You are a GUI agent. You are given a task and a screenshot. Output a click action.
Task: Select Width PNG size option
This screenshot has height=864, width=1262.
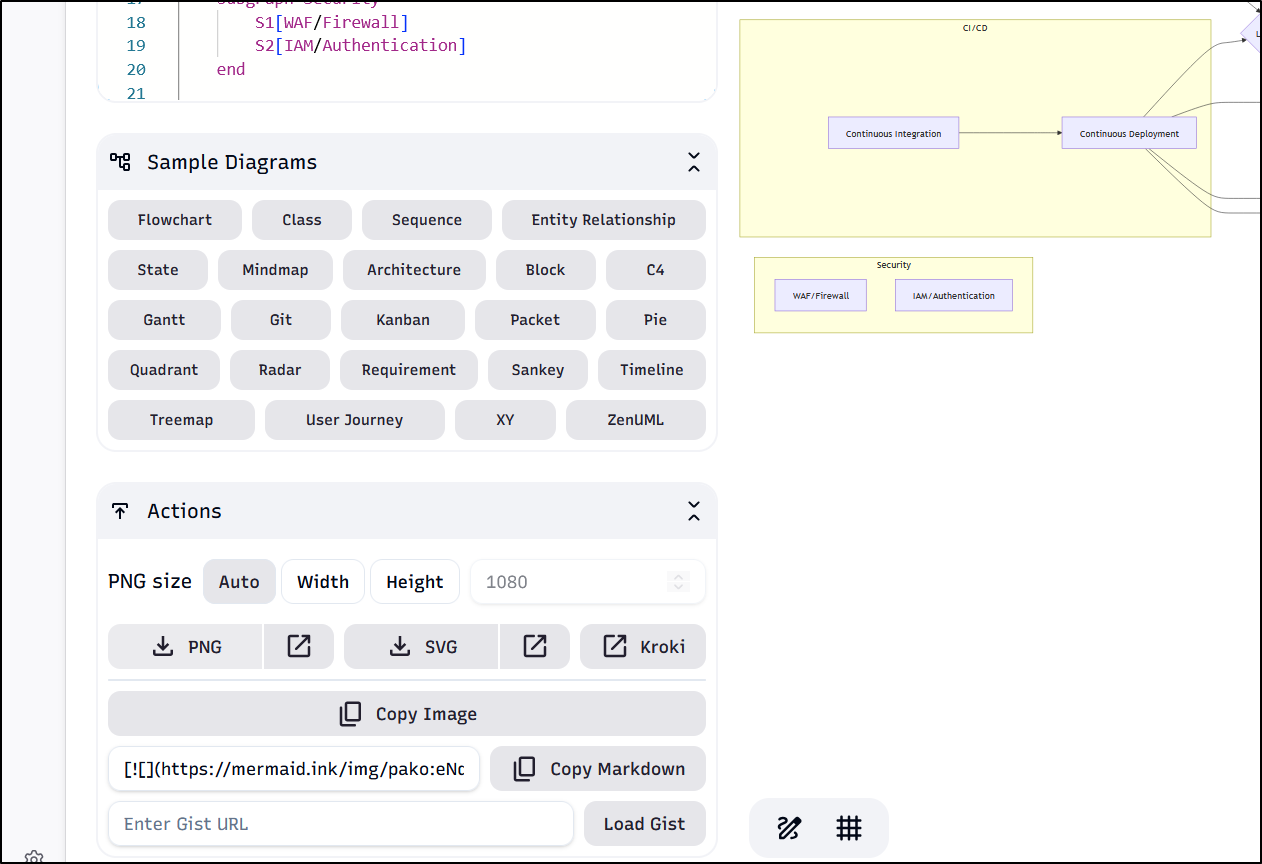click(x=323, y=582)
